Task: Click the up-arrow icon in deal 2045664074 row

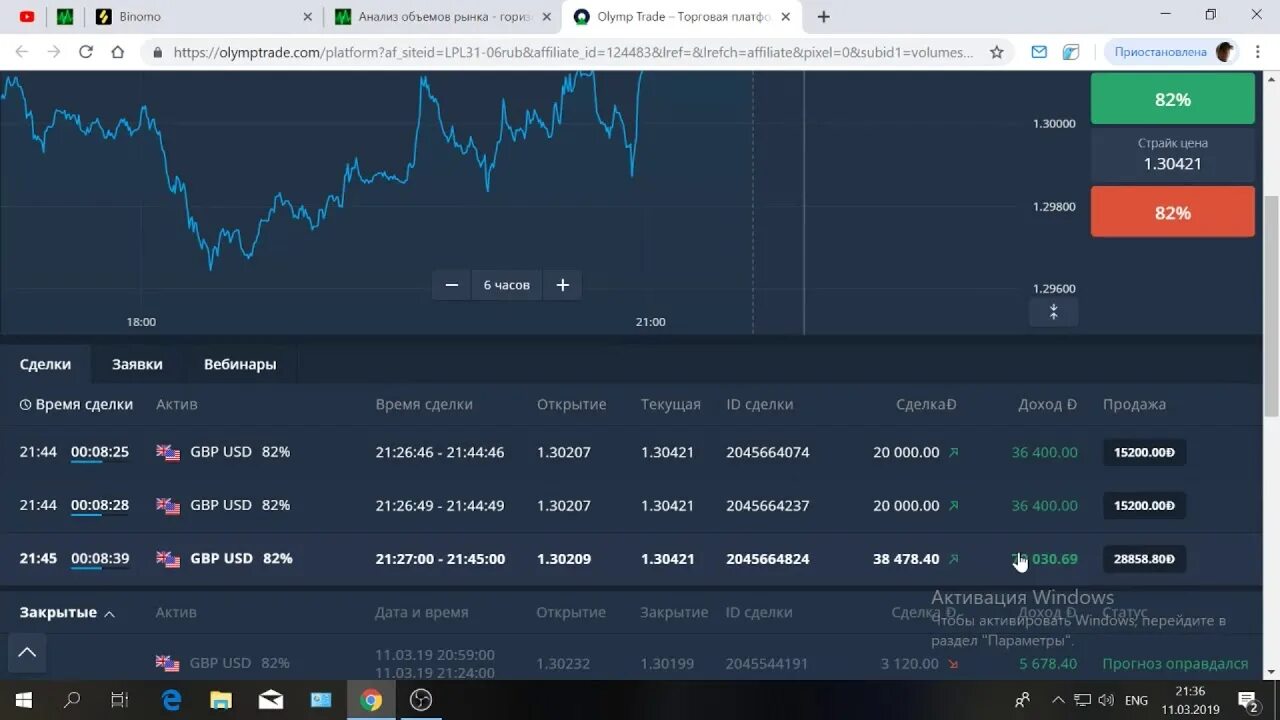Action: [x=953, y=452]
